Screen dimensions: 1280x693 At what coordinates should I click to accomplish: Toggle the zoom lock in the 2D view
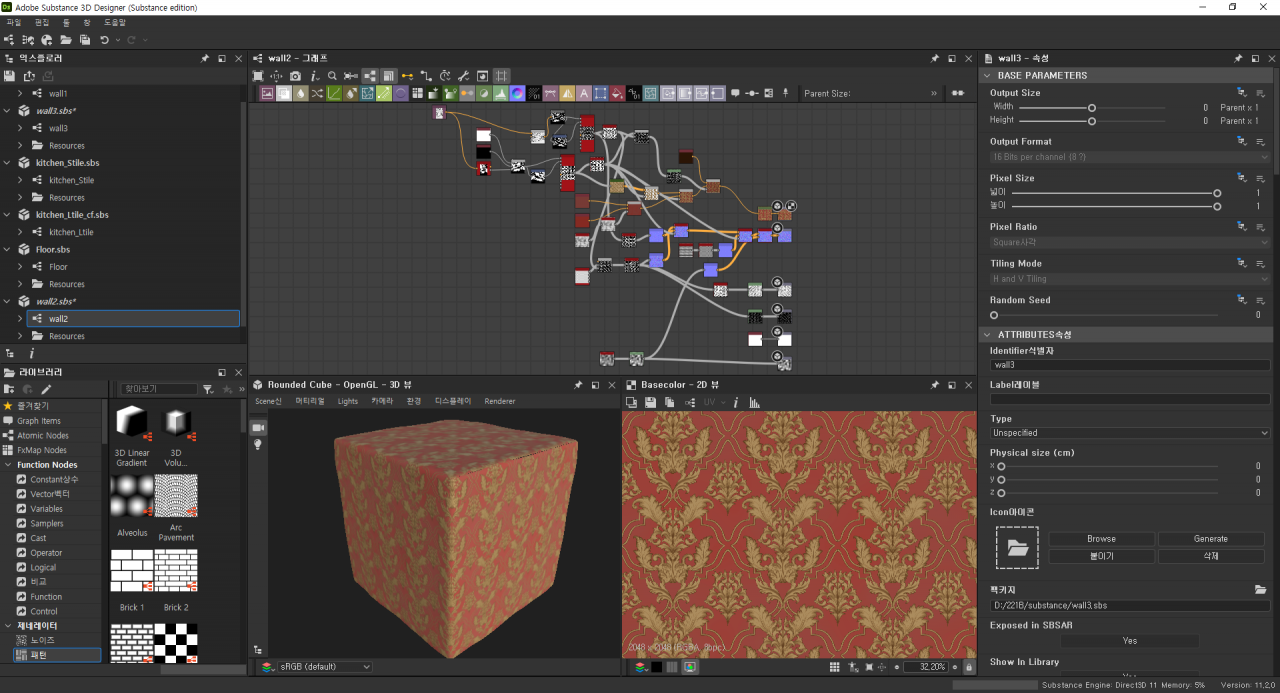point(968,667)
